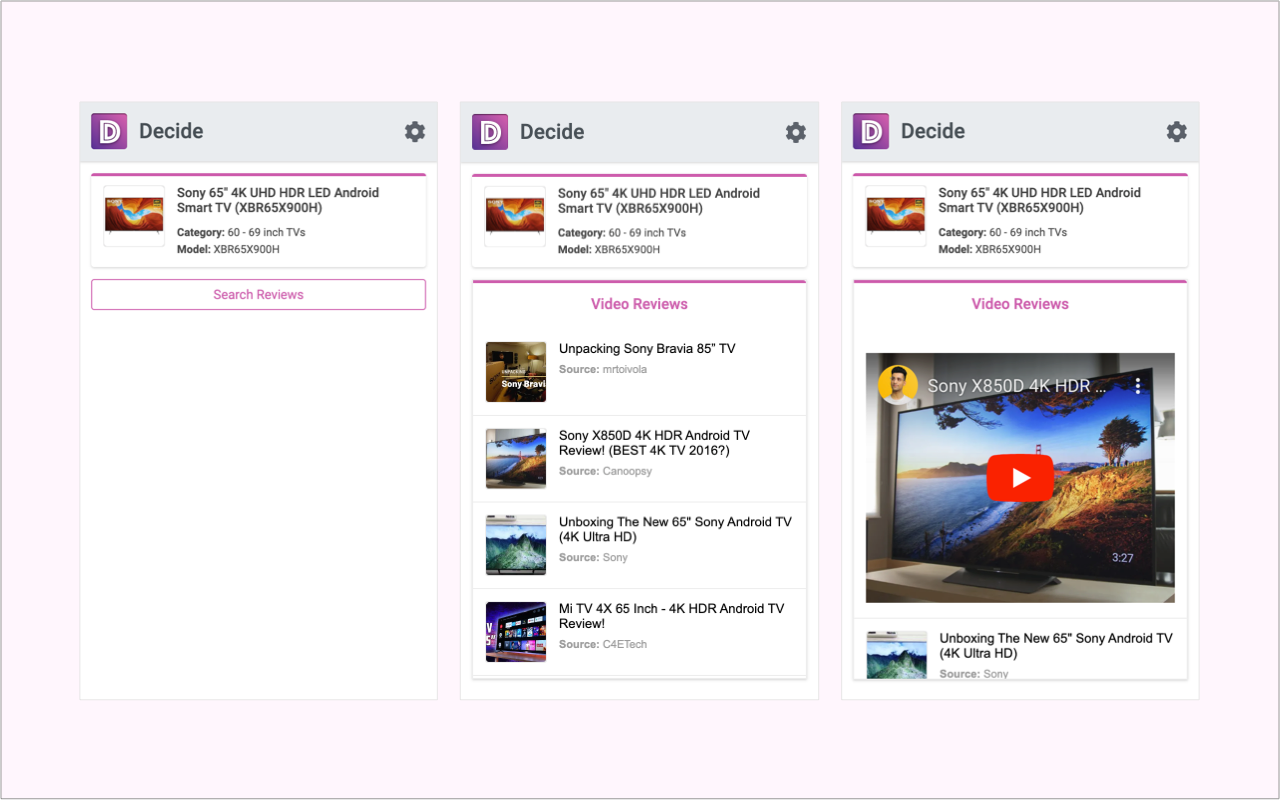Click Unboxing Sony thumbnail in right panel
The width and height of the screenshot is (1280, 800).
pyautogui.click(x=897, y=655)
